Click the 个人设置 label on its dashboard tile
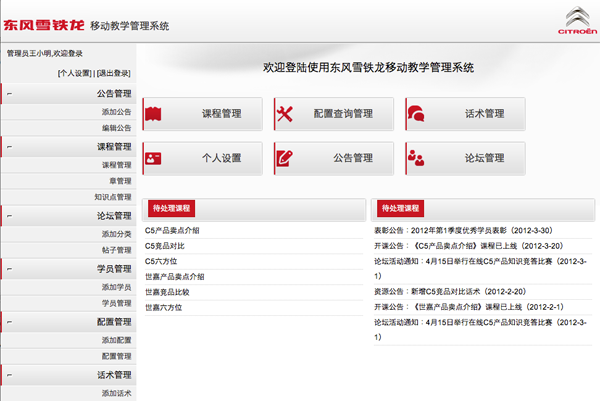 [222, 158]
